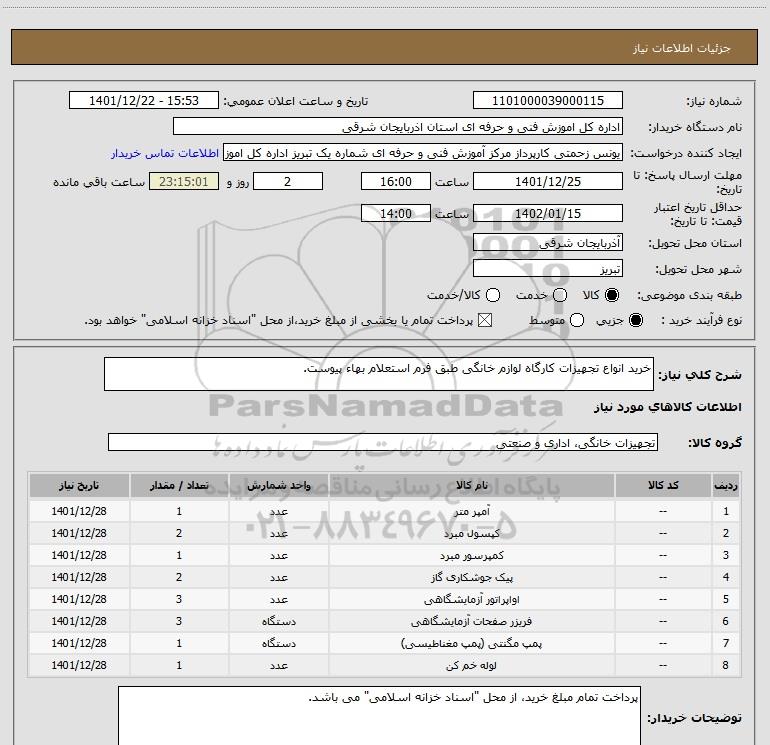Select item row لوله خم کن
This screenshot has height=745, width=770.
click(x=385, y=665)
